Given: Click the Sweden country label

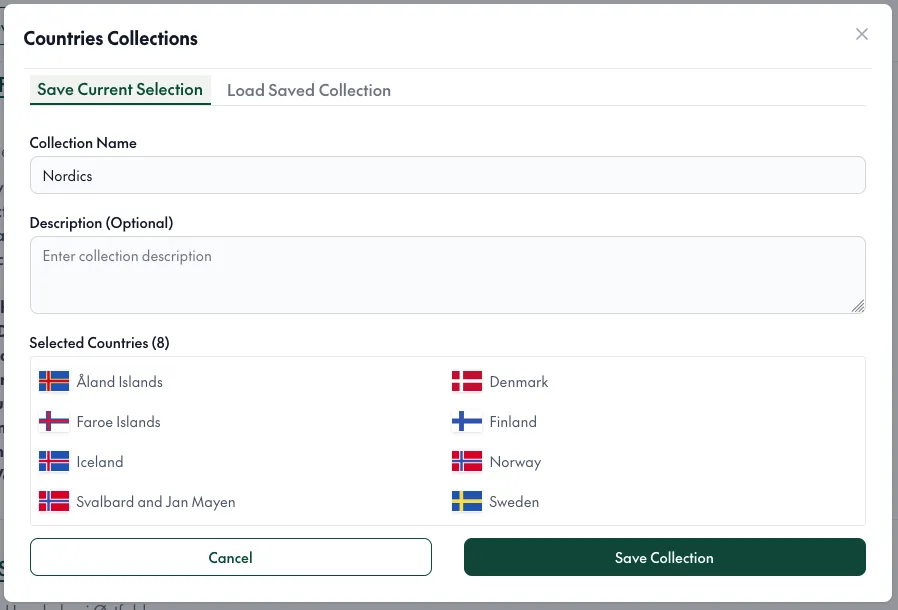Looking at the screenshot, I should tap(514, 502).
